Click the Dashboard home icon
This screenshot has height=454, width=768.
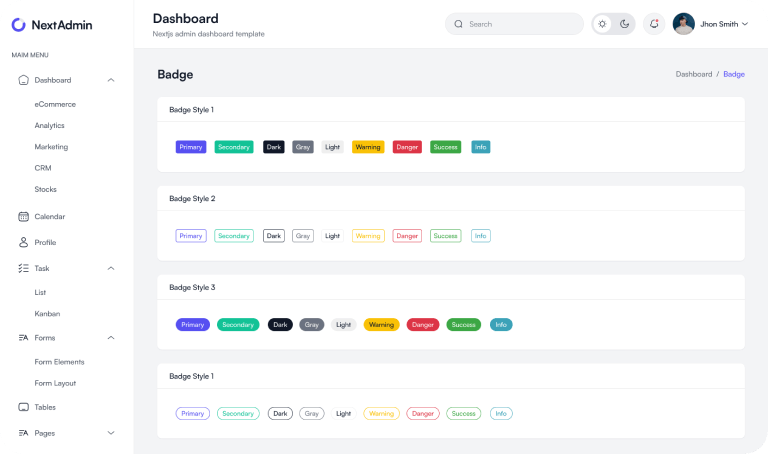tap(23, 80)
